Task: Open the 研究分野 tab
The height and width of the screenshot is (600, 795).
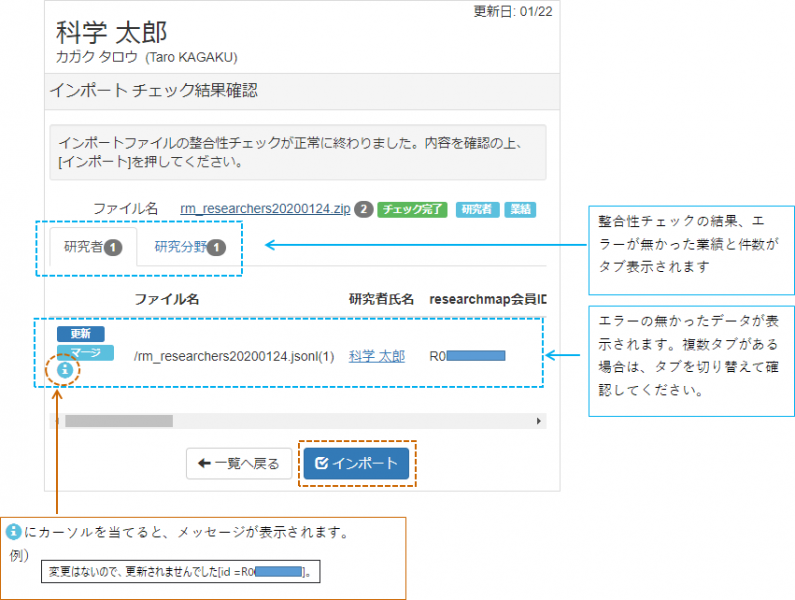Action: pos(190,248)
